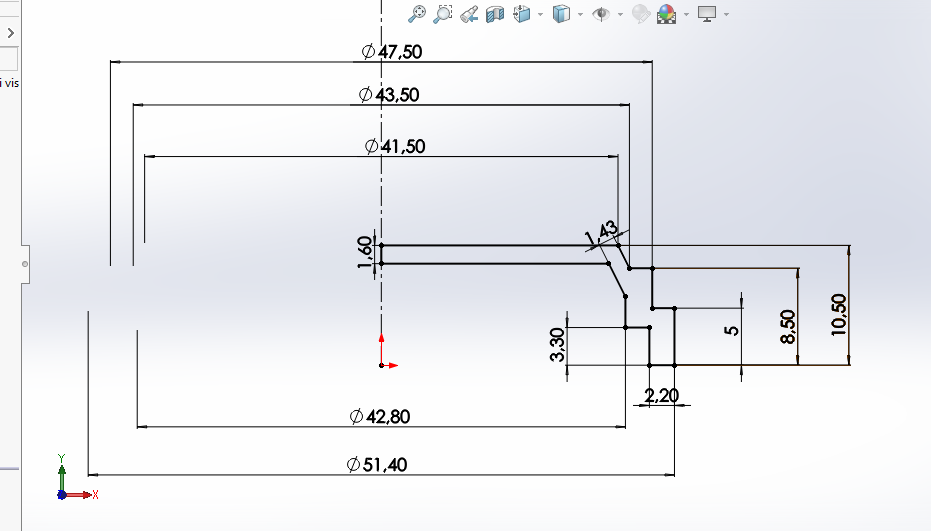Select the Ø42,80 diameter dimension
This screenshot has height=531, width=931.
coord(379,416)
